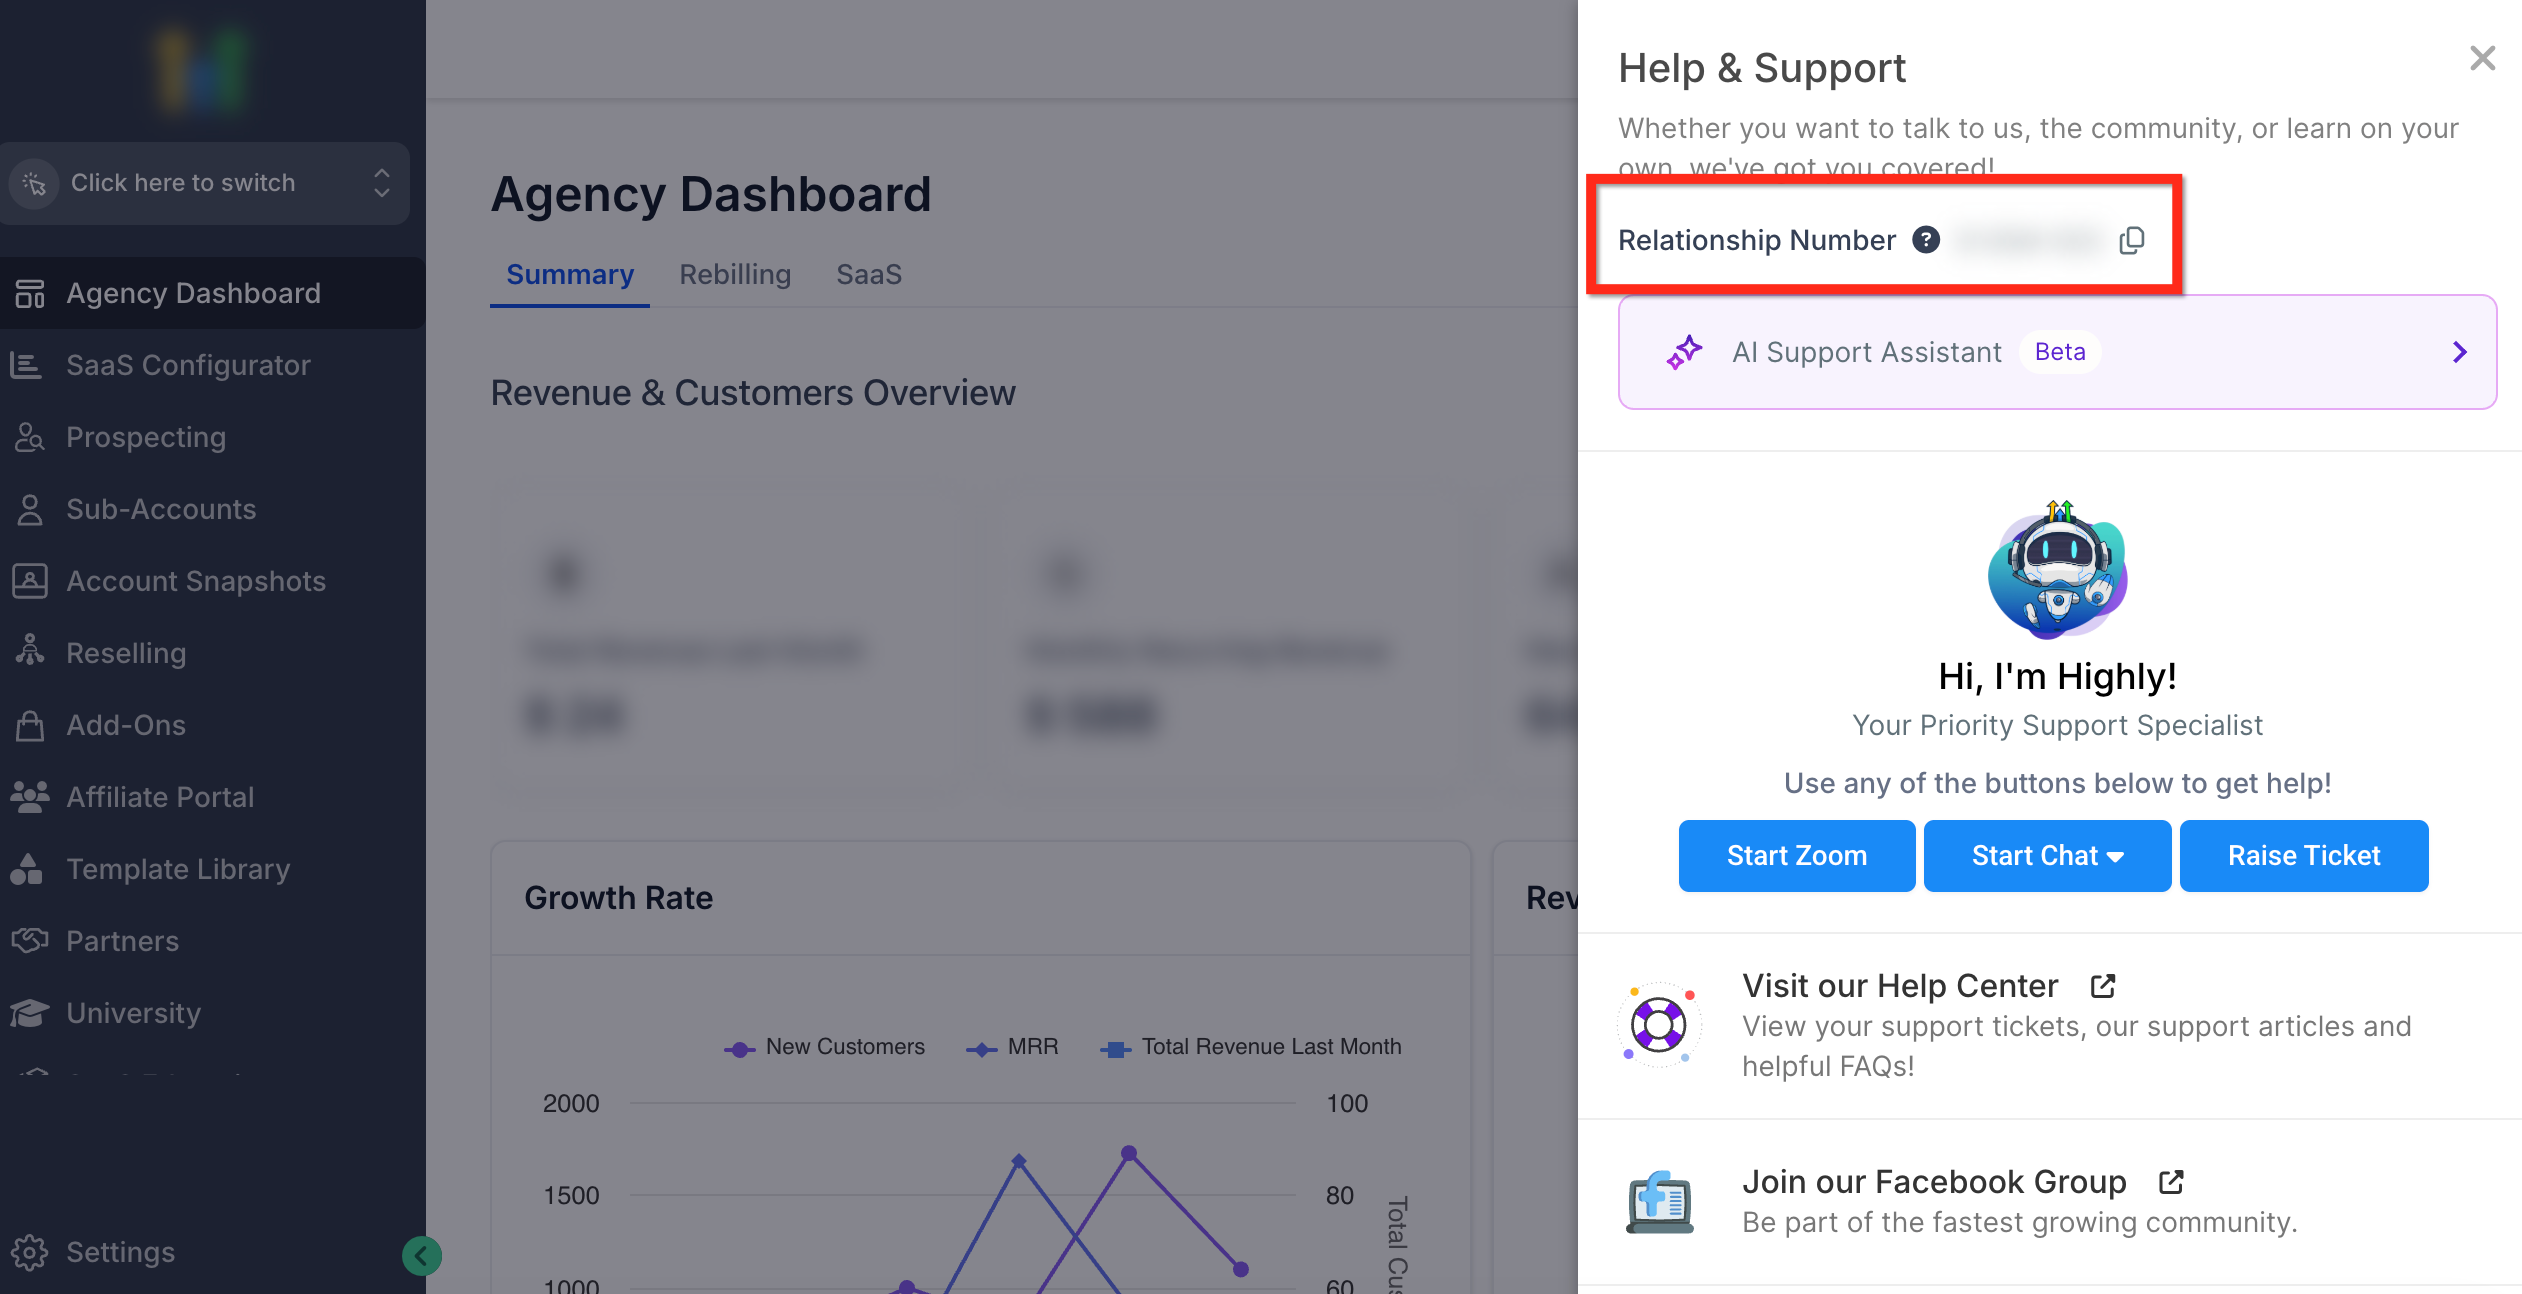Open the Prospecting section

tap(146, 437)
